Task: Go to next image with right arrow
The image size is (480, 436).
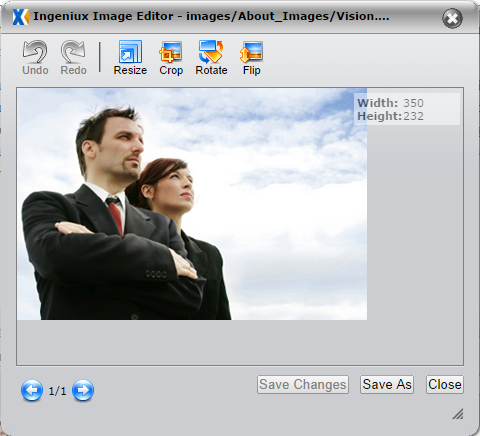Action: tap(83, 390)
